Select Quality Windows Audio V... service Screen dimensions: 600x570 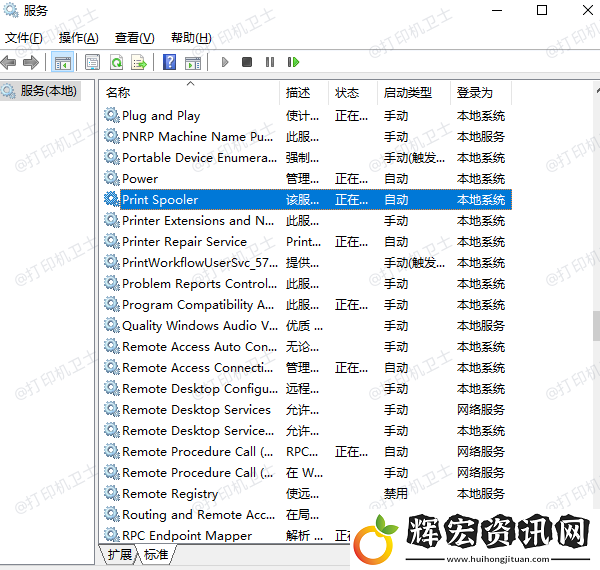pyautogui.click(x=200, y=326)
